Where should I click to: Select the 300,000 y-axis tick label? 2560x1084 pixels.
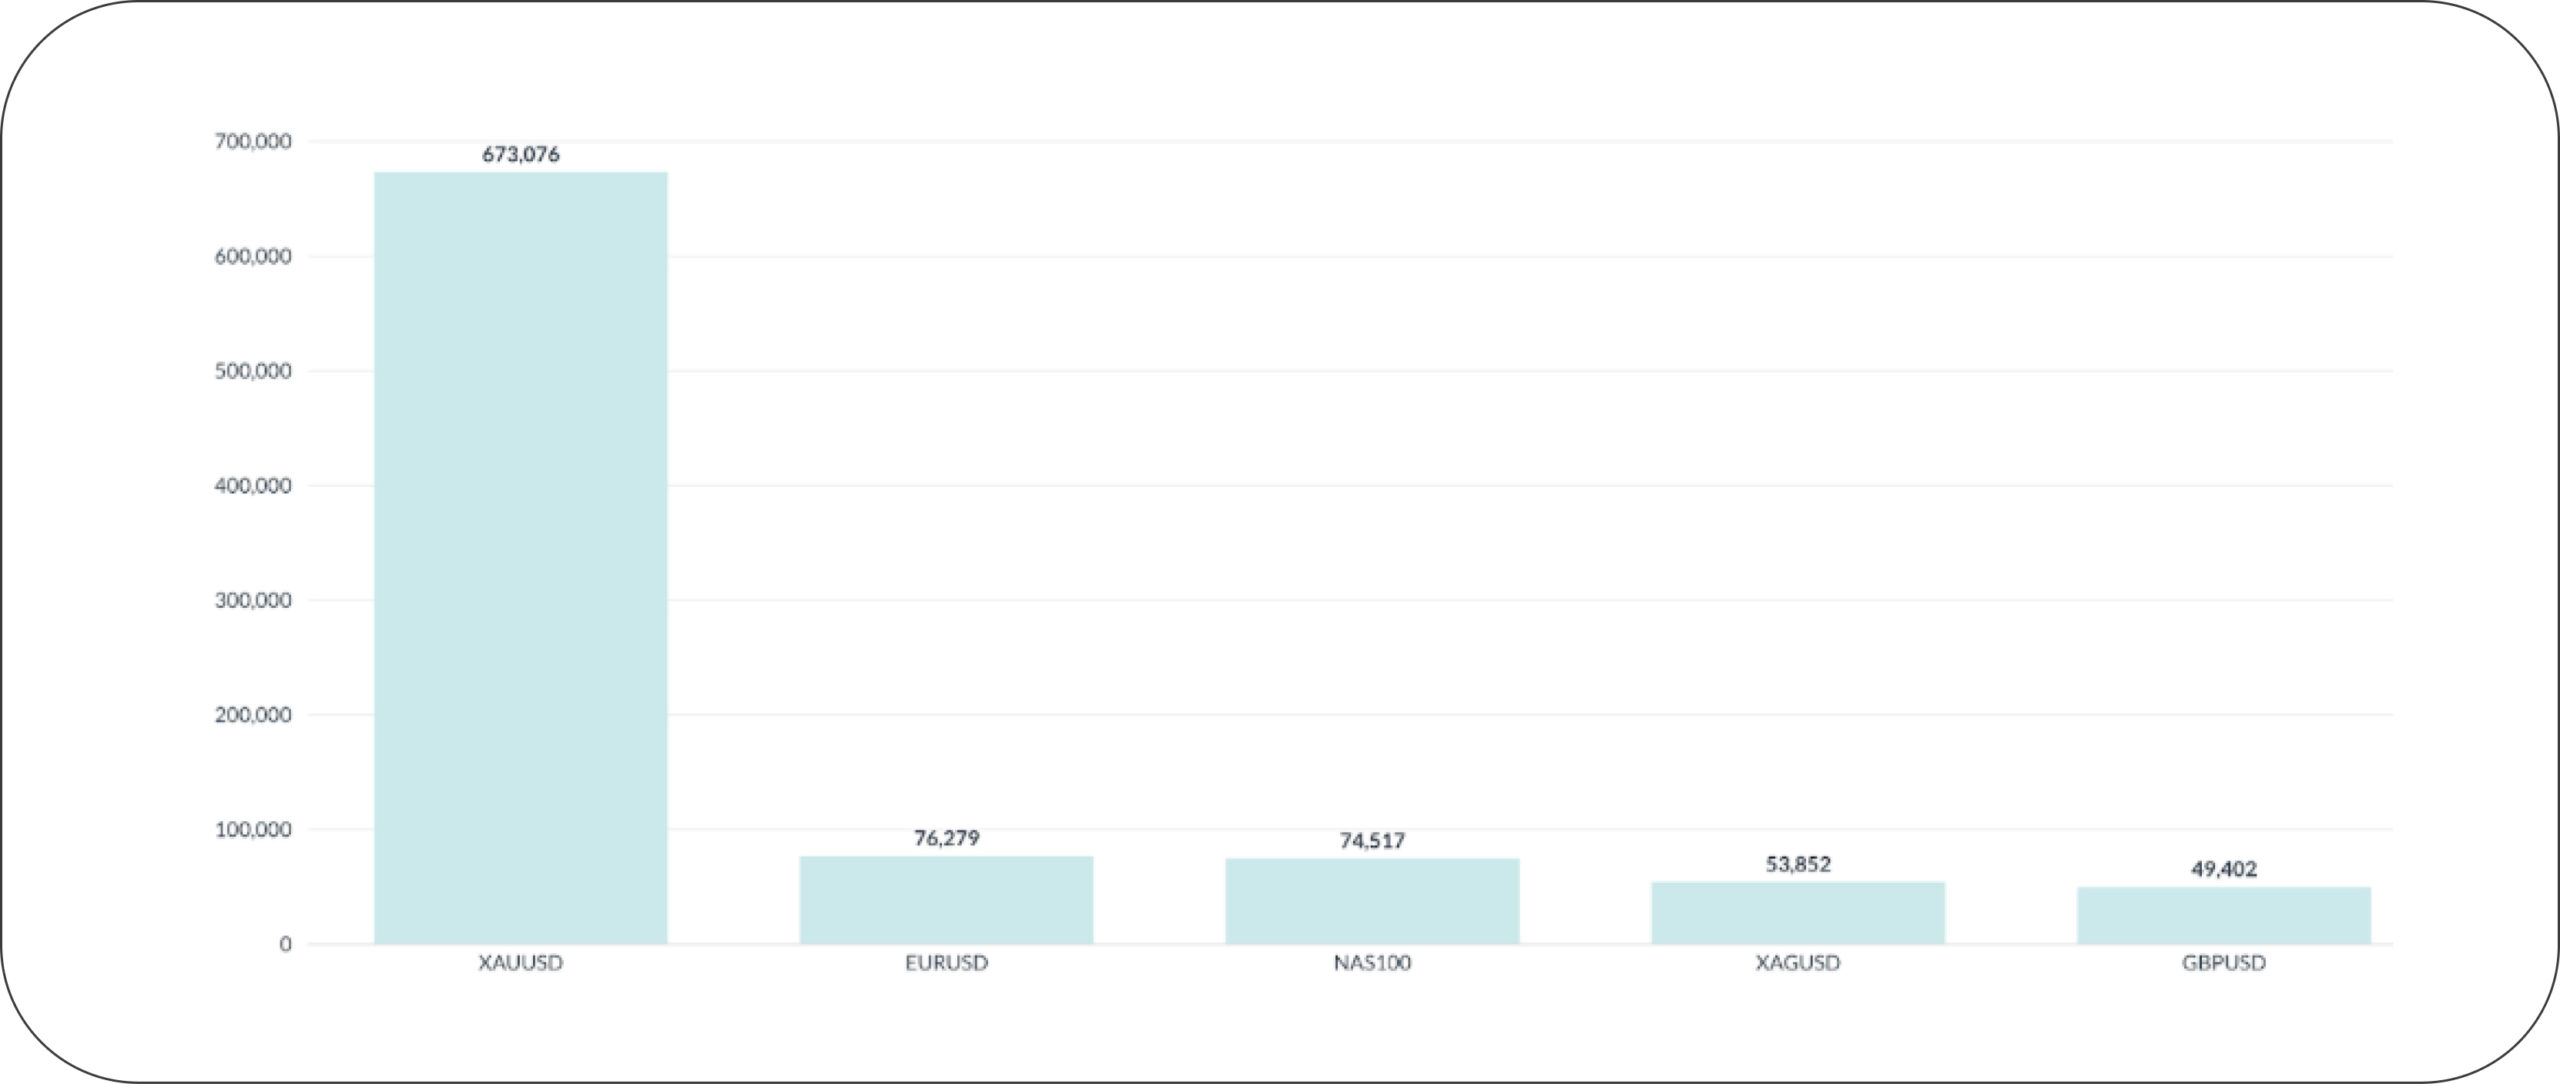(253, 600)
